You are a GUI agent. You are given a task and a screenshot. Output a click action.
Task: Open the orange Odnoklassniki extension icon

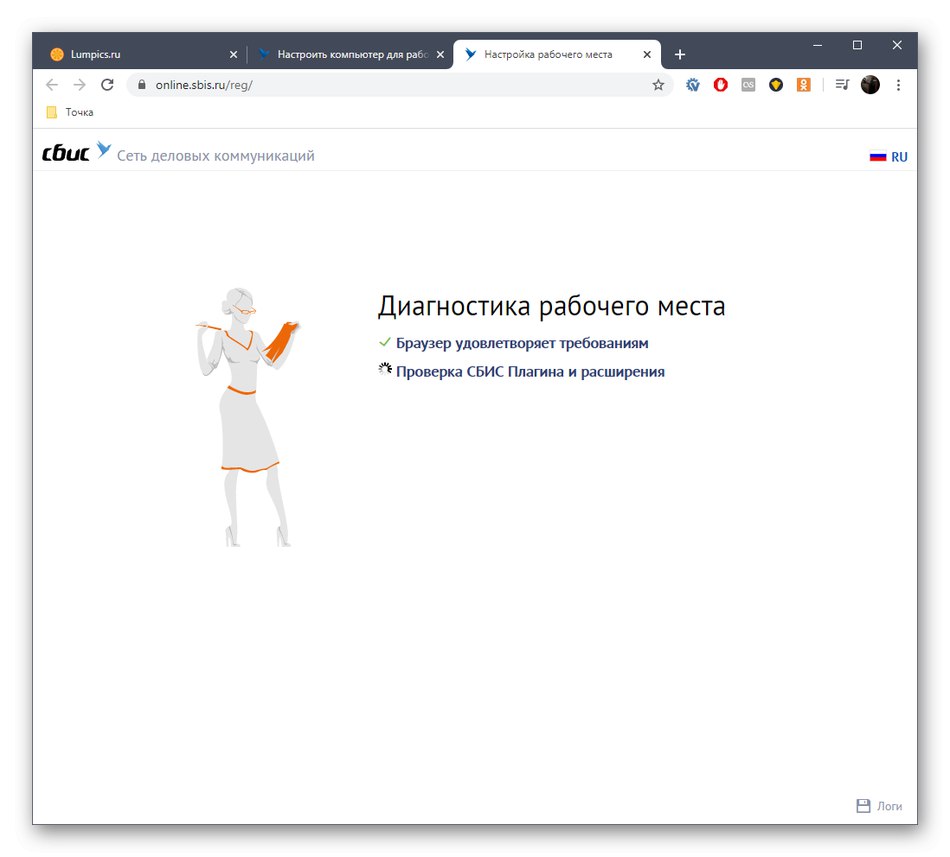pyautogui.click(x=803, y=85)
